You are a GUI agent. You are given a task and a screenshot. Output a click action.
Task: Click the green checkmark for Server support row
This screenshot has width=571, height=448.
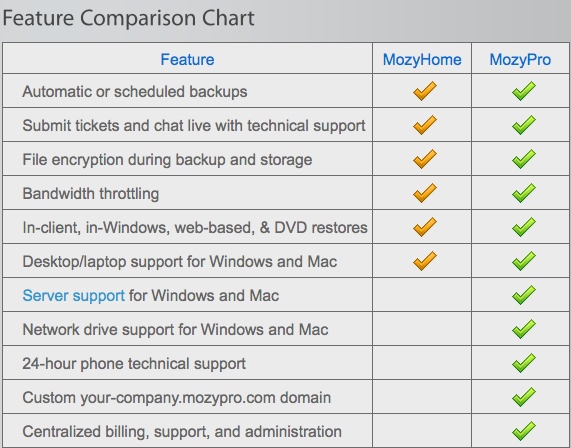tap(524, 295)
